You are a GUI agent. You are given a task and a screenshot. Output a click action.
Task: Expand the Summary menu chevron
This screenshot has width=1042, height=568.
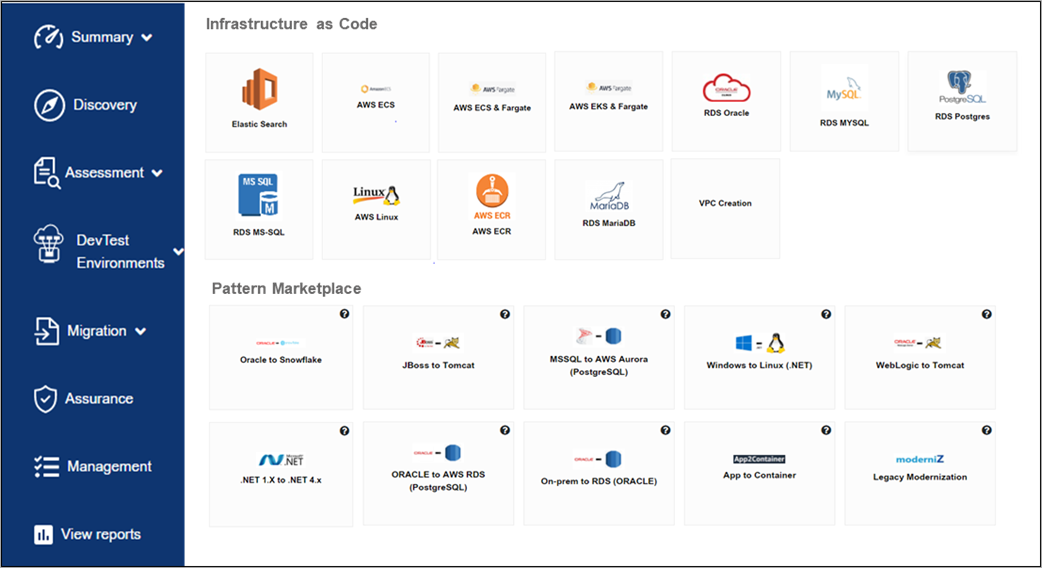(x=147, y=38)
